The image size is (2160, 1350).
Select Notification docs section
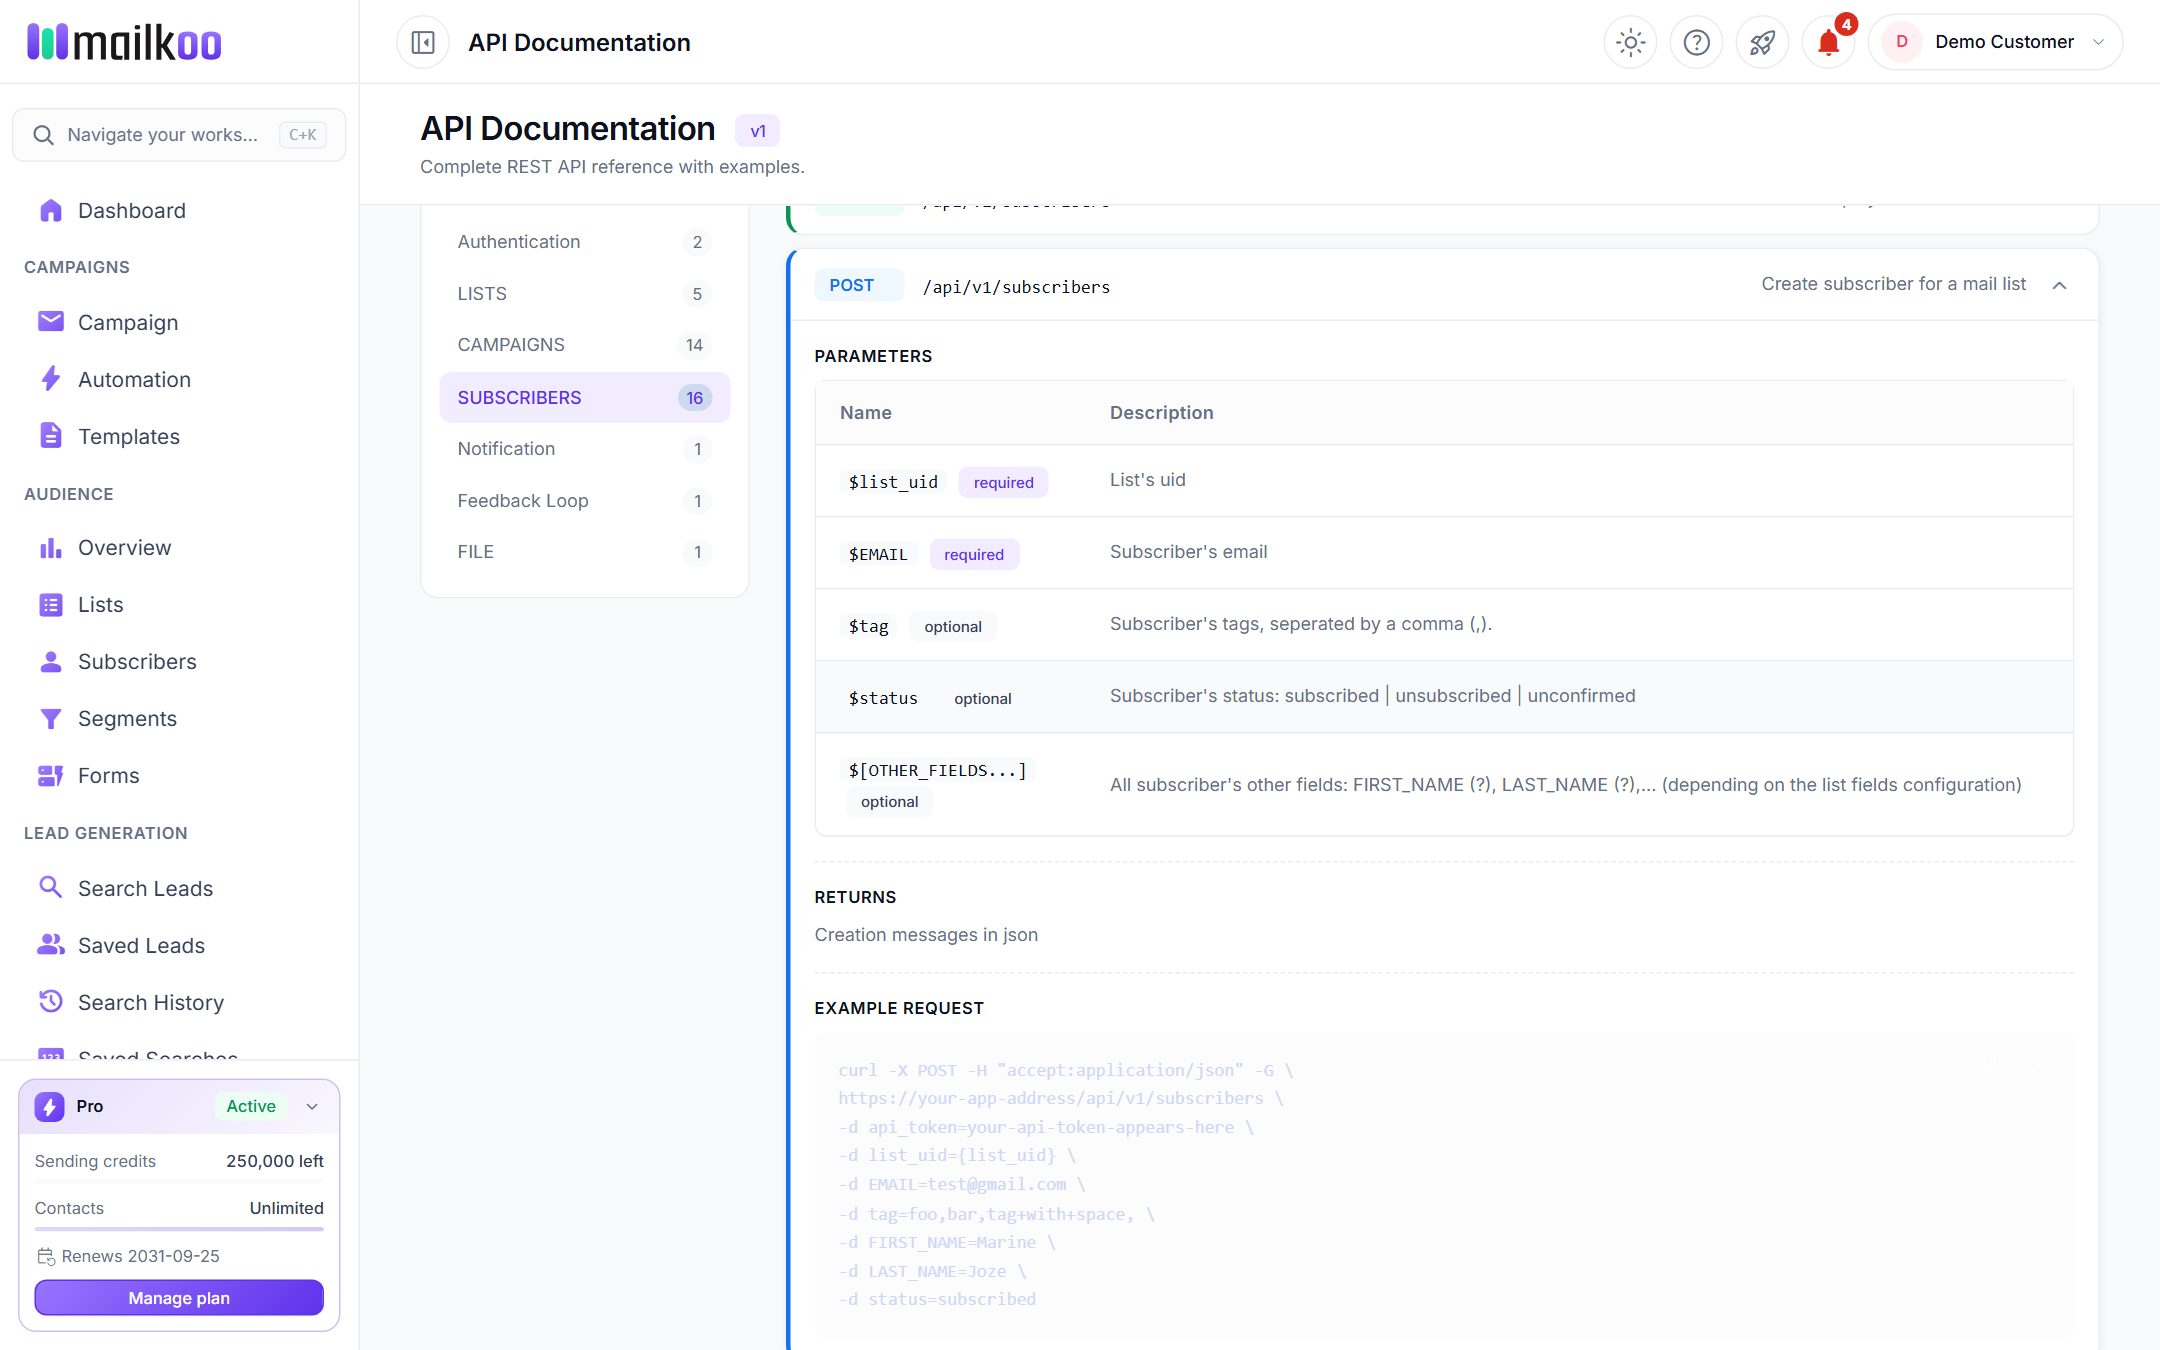585,449
